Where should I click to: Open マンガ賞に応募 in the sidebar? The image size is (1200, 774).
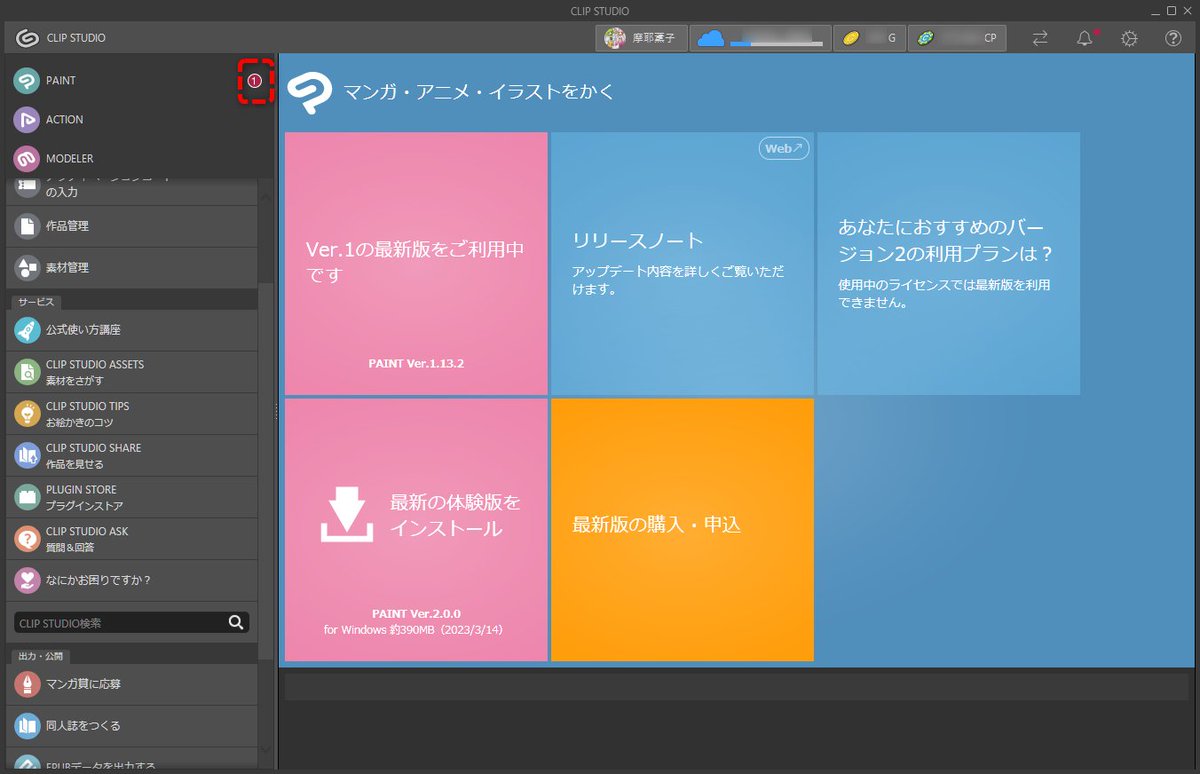click(132, 684)
